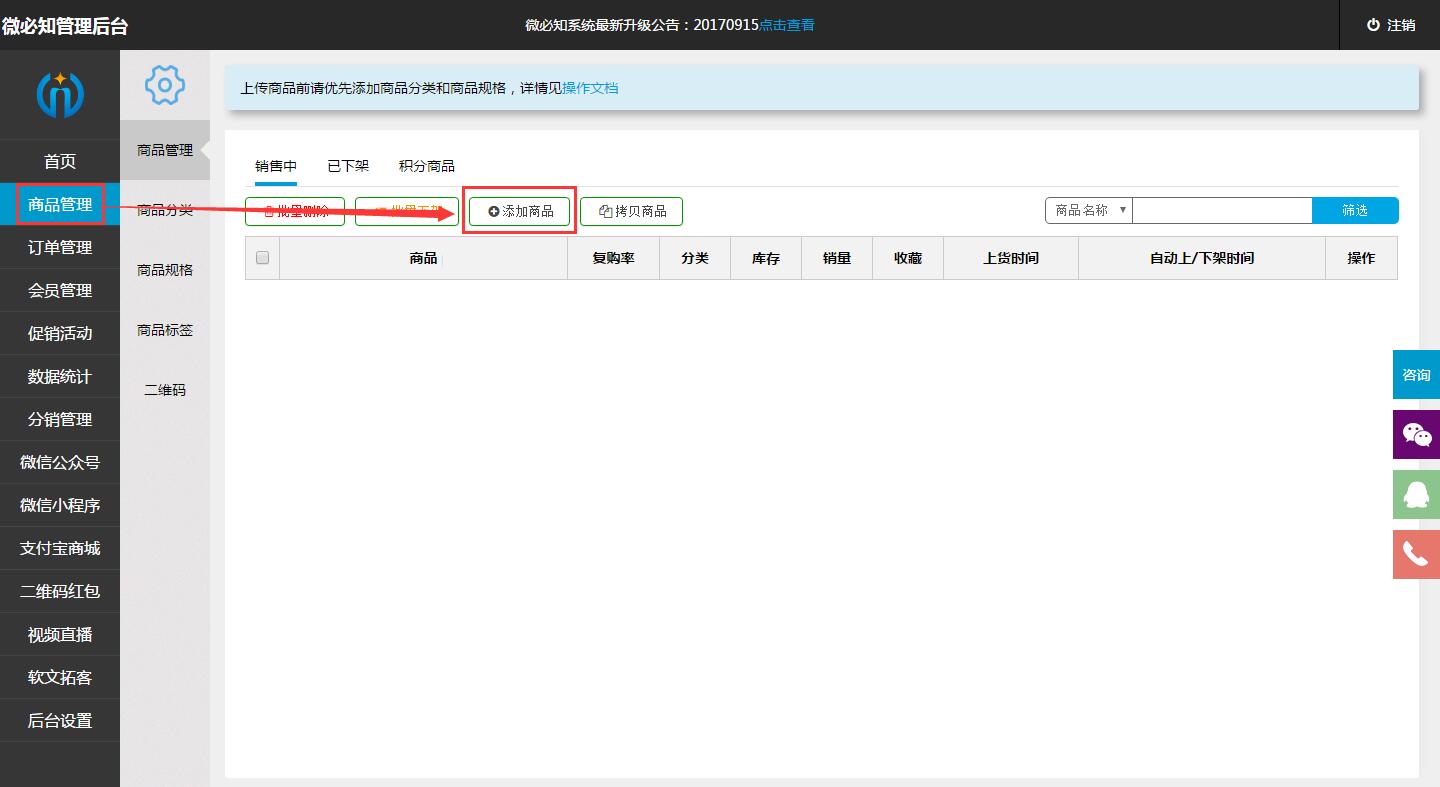
Task: Click the WeChat contact icon
Action: click(x=1416, y=435)
